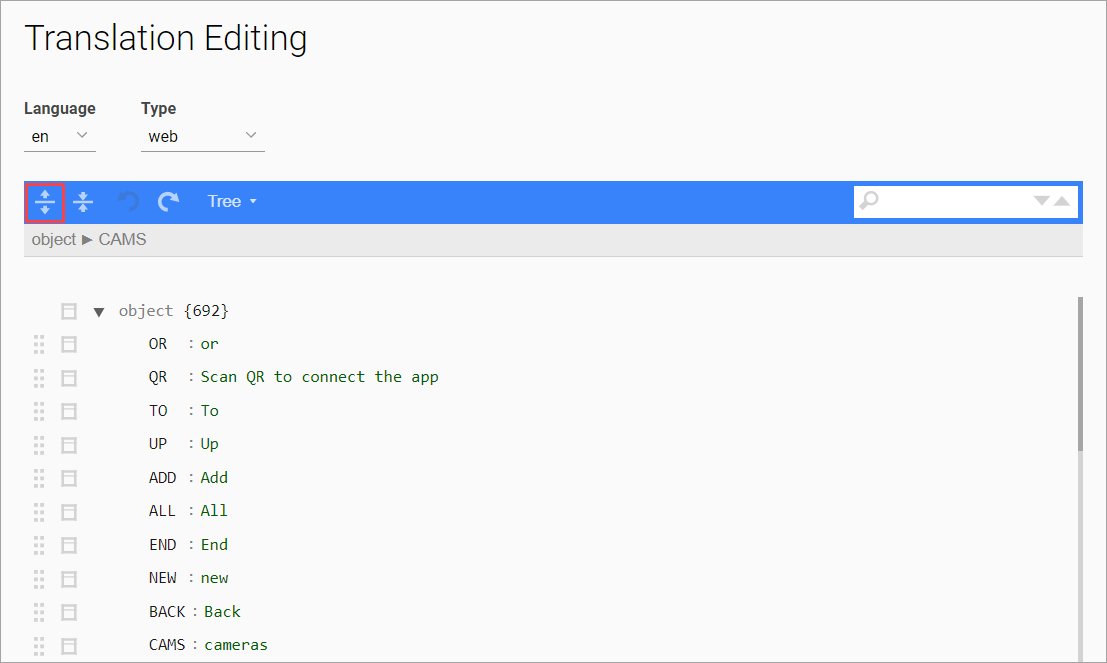Open the Language dropdown
Image resolution: width=1107 pixels, height=663 pixels.
(59, 136)
